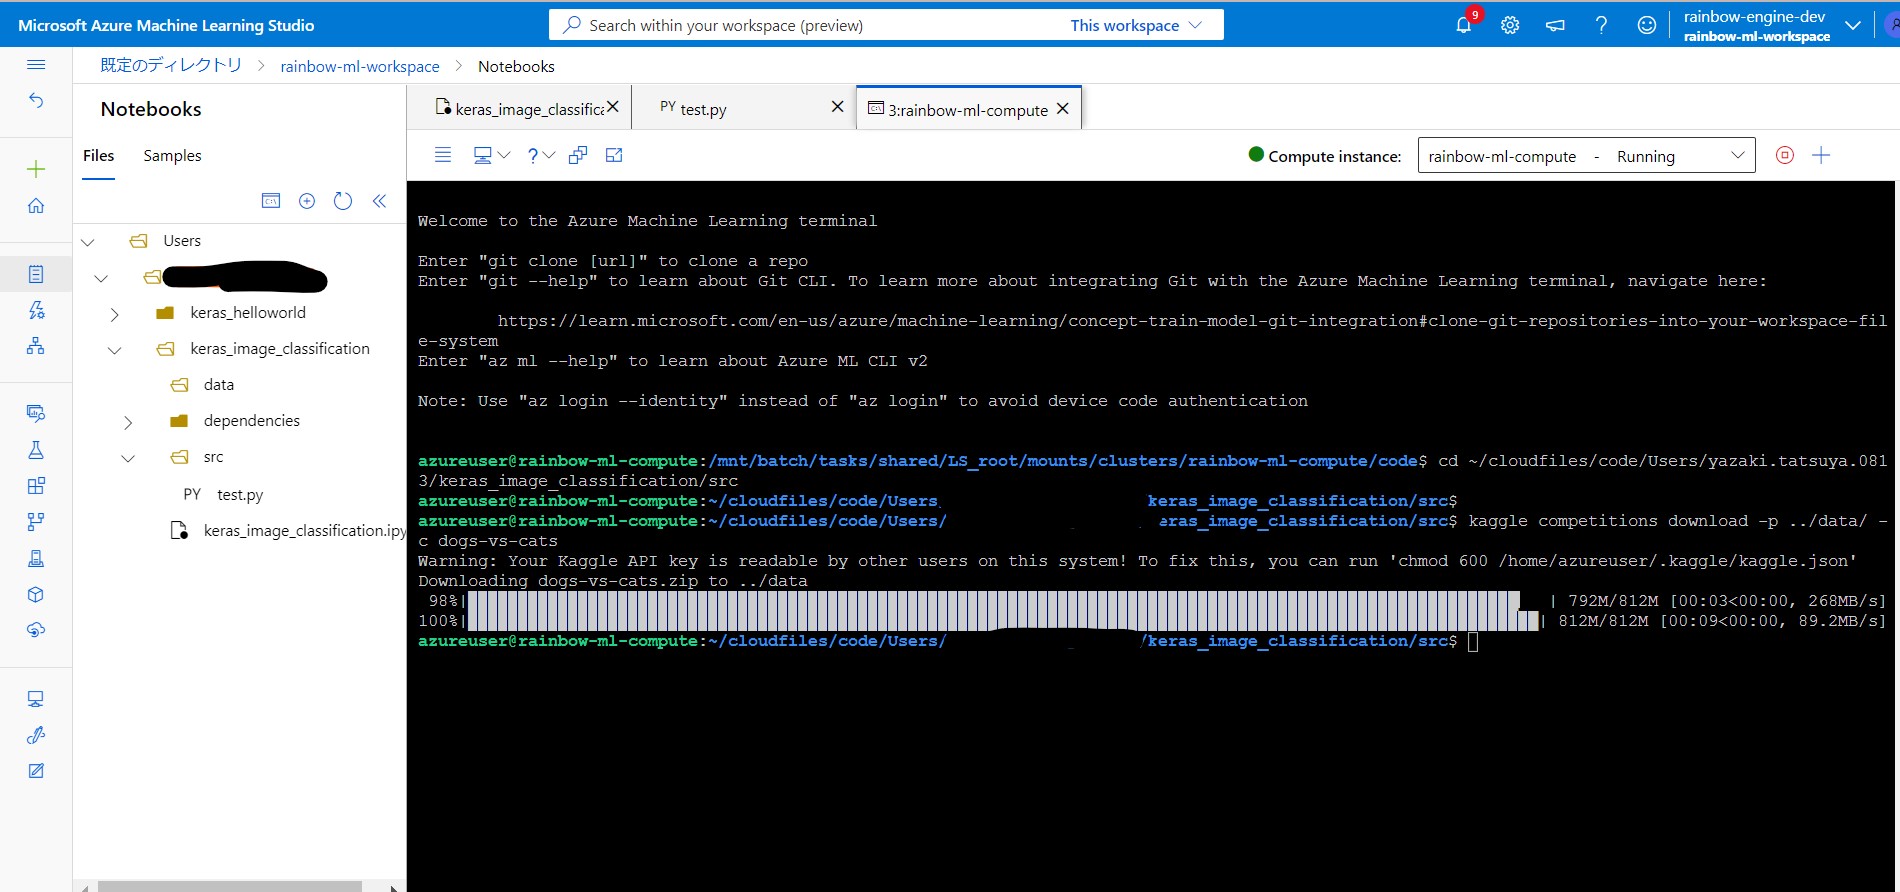Open notifications bell with 9 badge

(x=1464, y=25)
